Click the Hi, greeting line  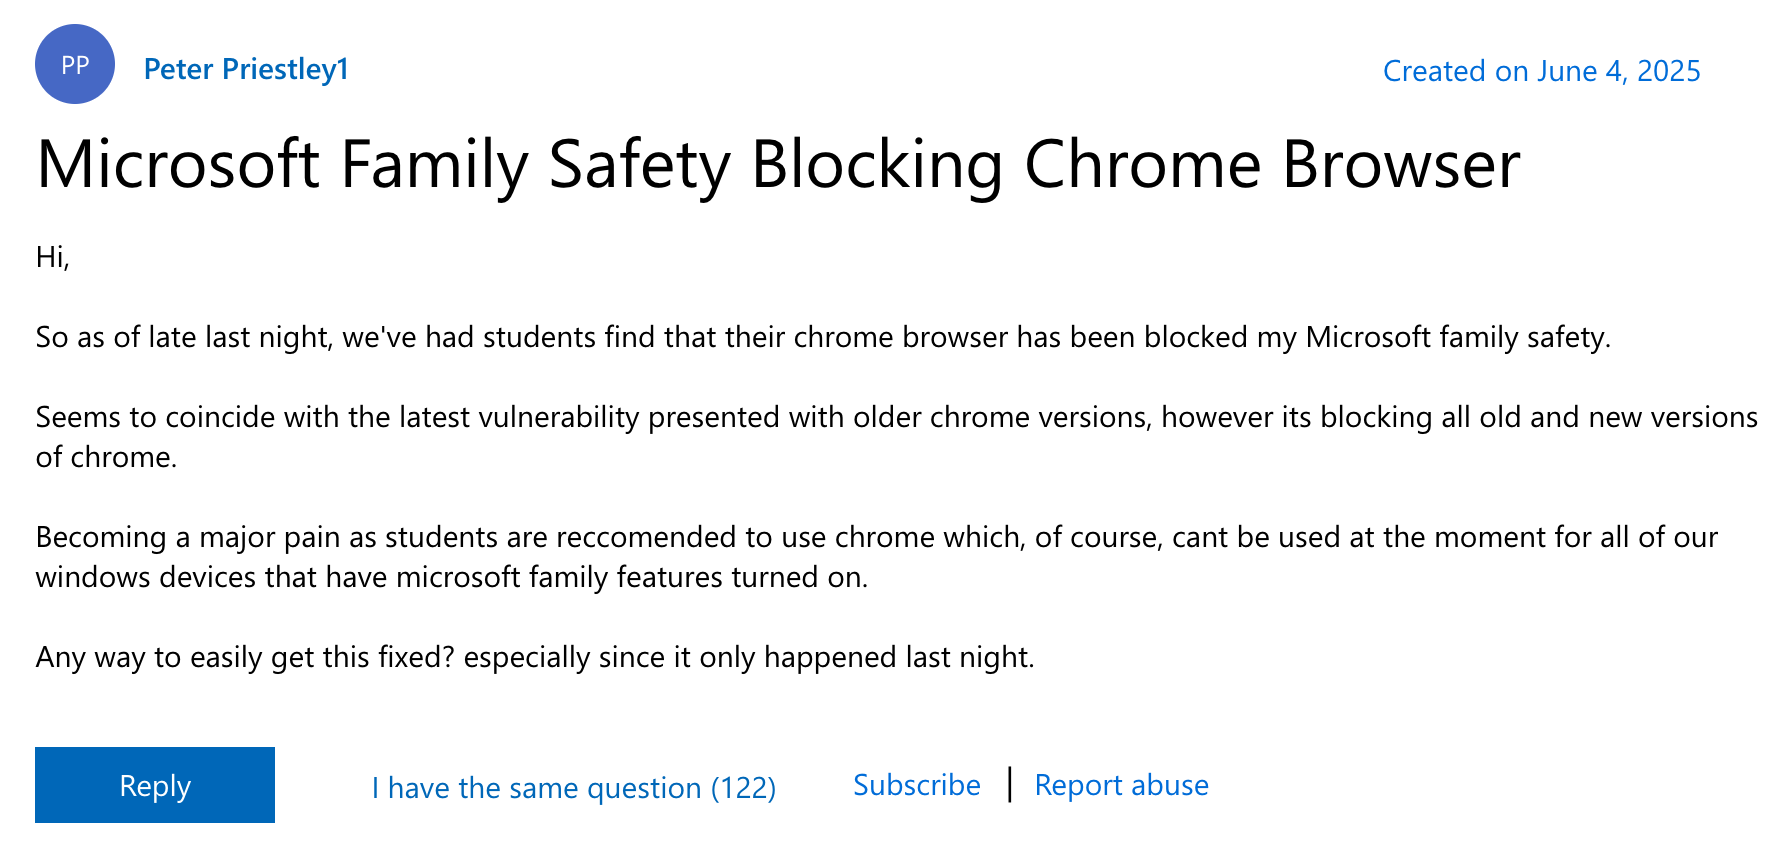53,257
